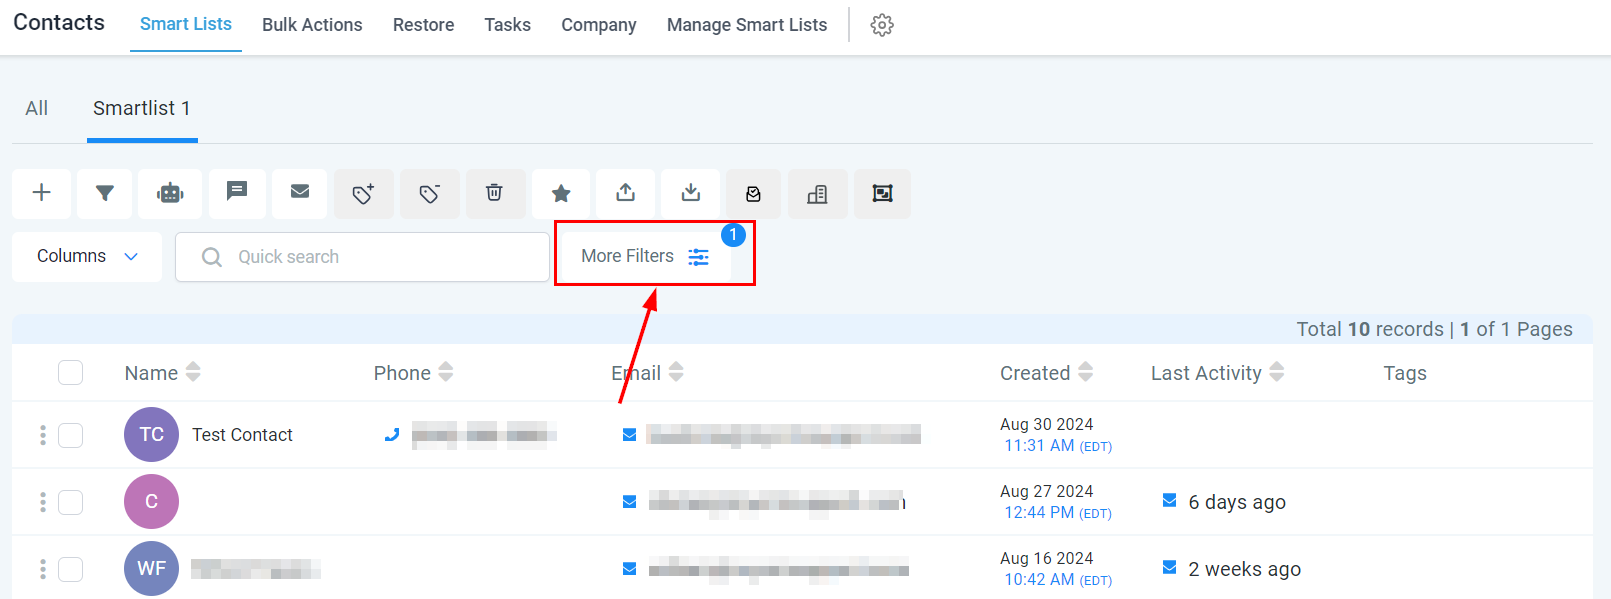The image size is (1611, 599).
Task: Check the Test Contact row checkbox
Action: [70, 435]
